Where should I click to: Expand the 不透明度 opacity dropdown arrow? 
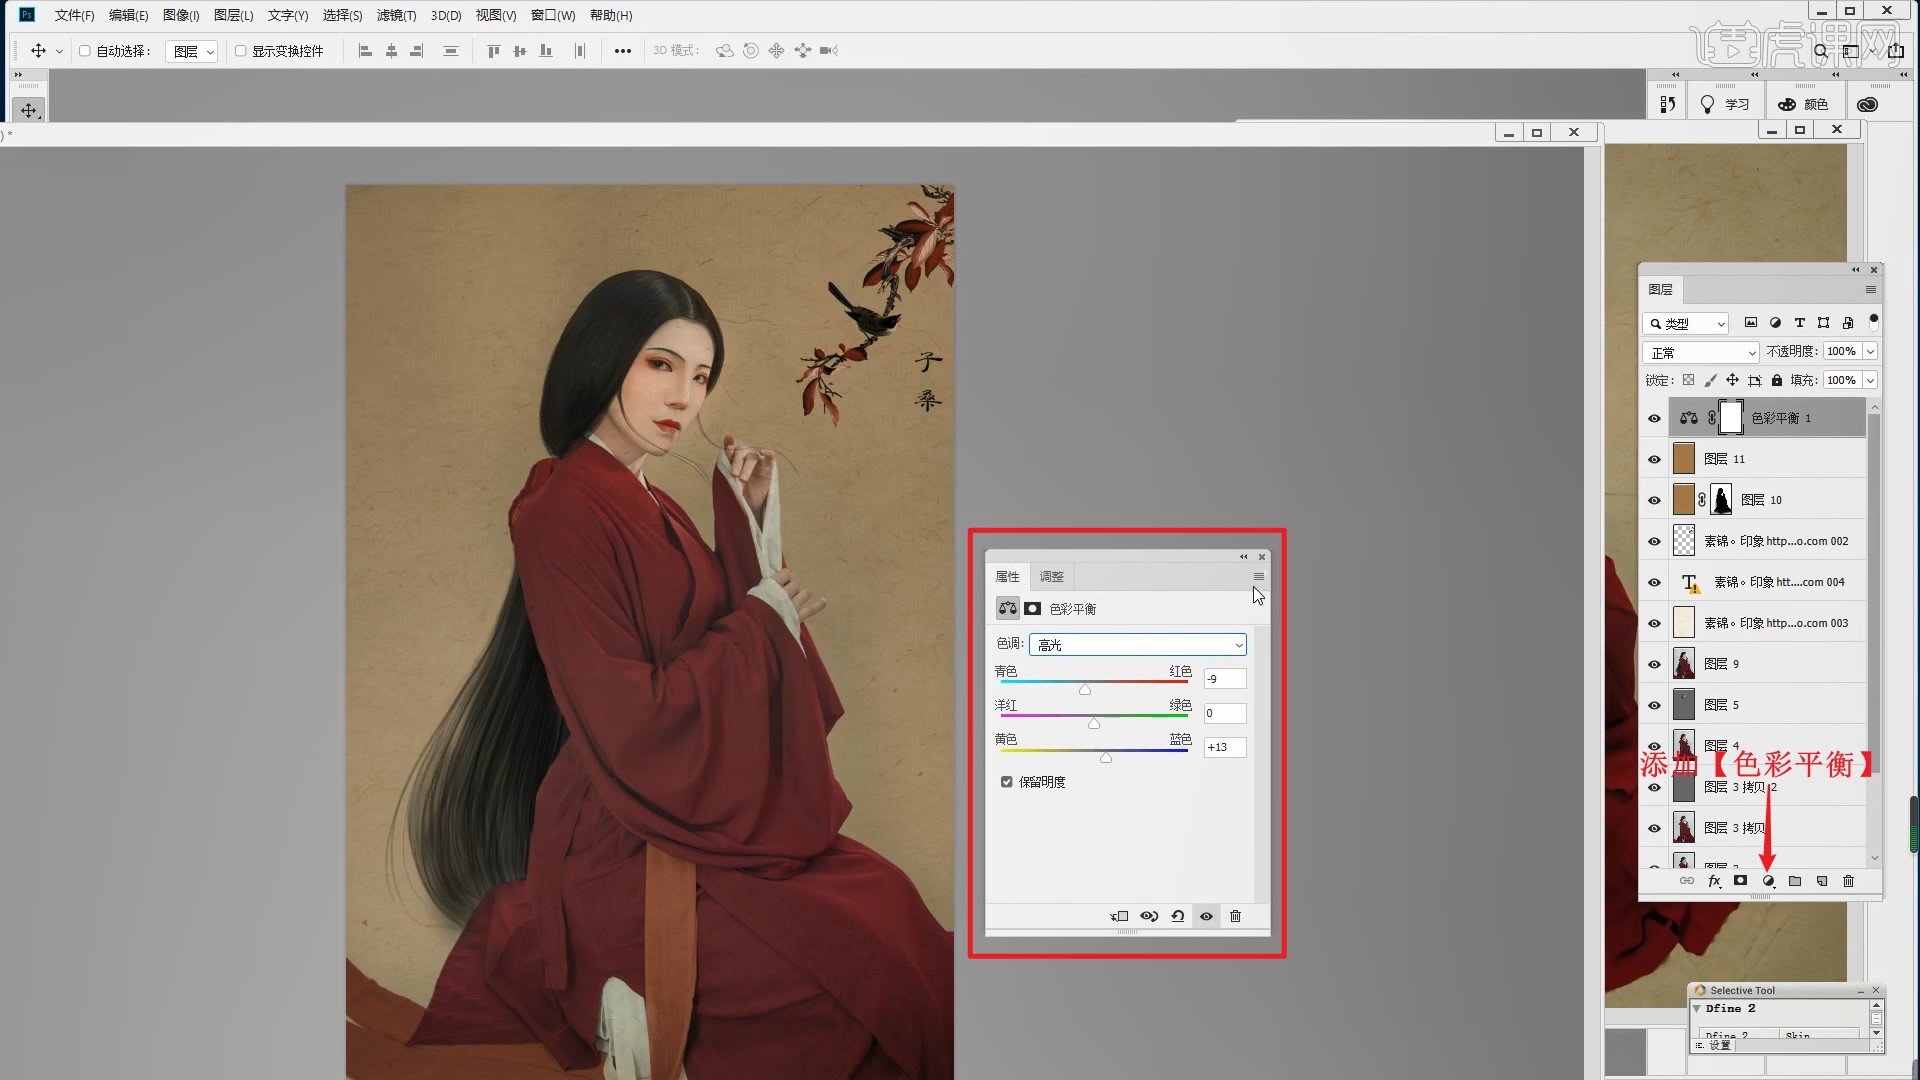(x=1870, y=352)
